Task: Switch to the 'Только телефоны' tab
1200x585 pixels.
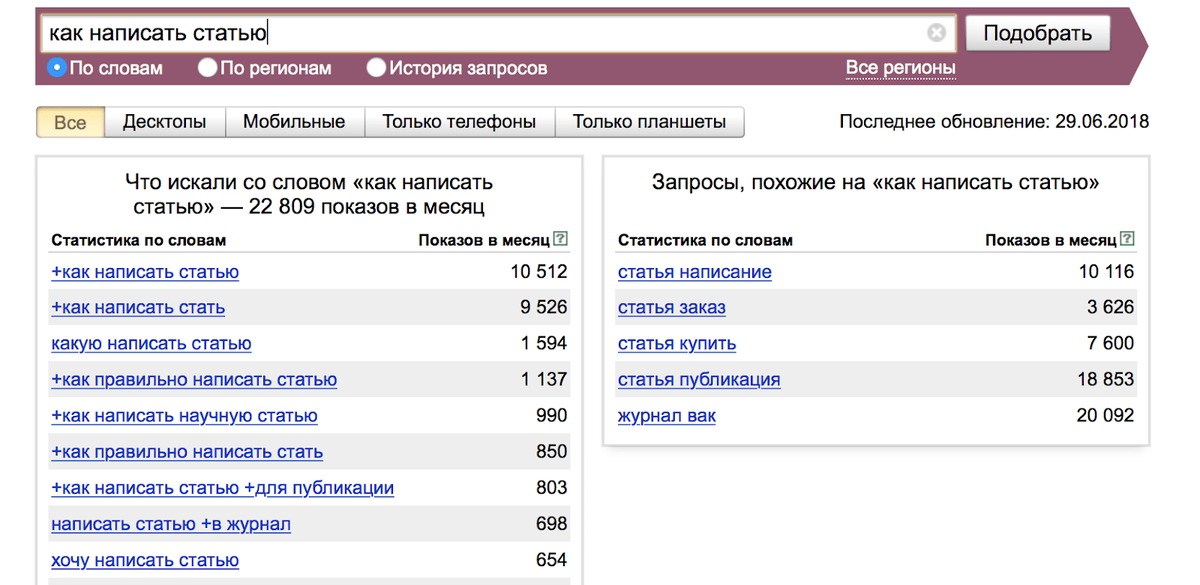Action: coord(459,122)
